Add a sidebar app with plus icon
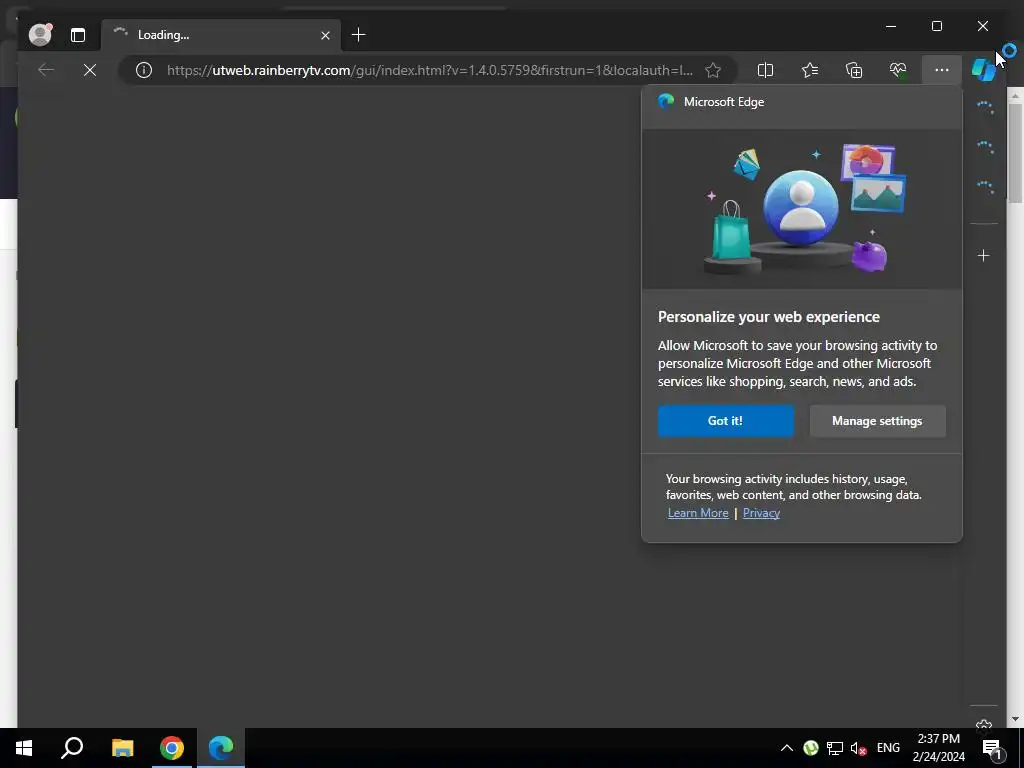 pyautogui.click(x=984, y=255)
